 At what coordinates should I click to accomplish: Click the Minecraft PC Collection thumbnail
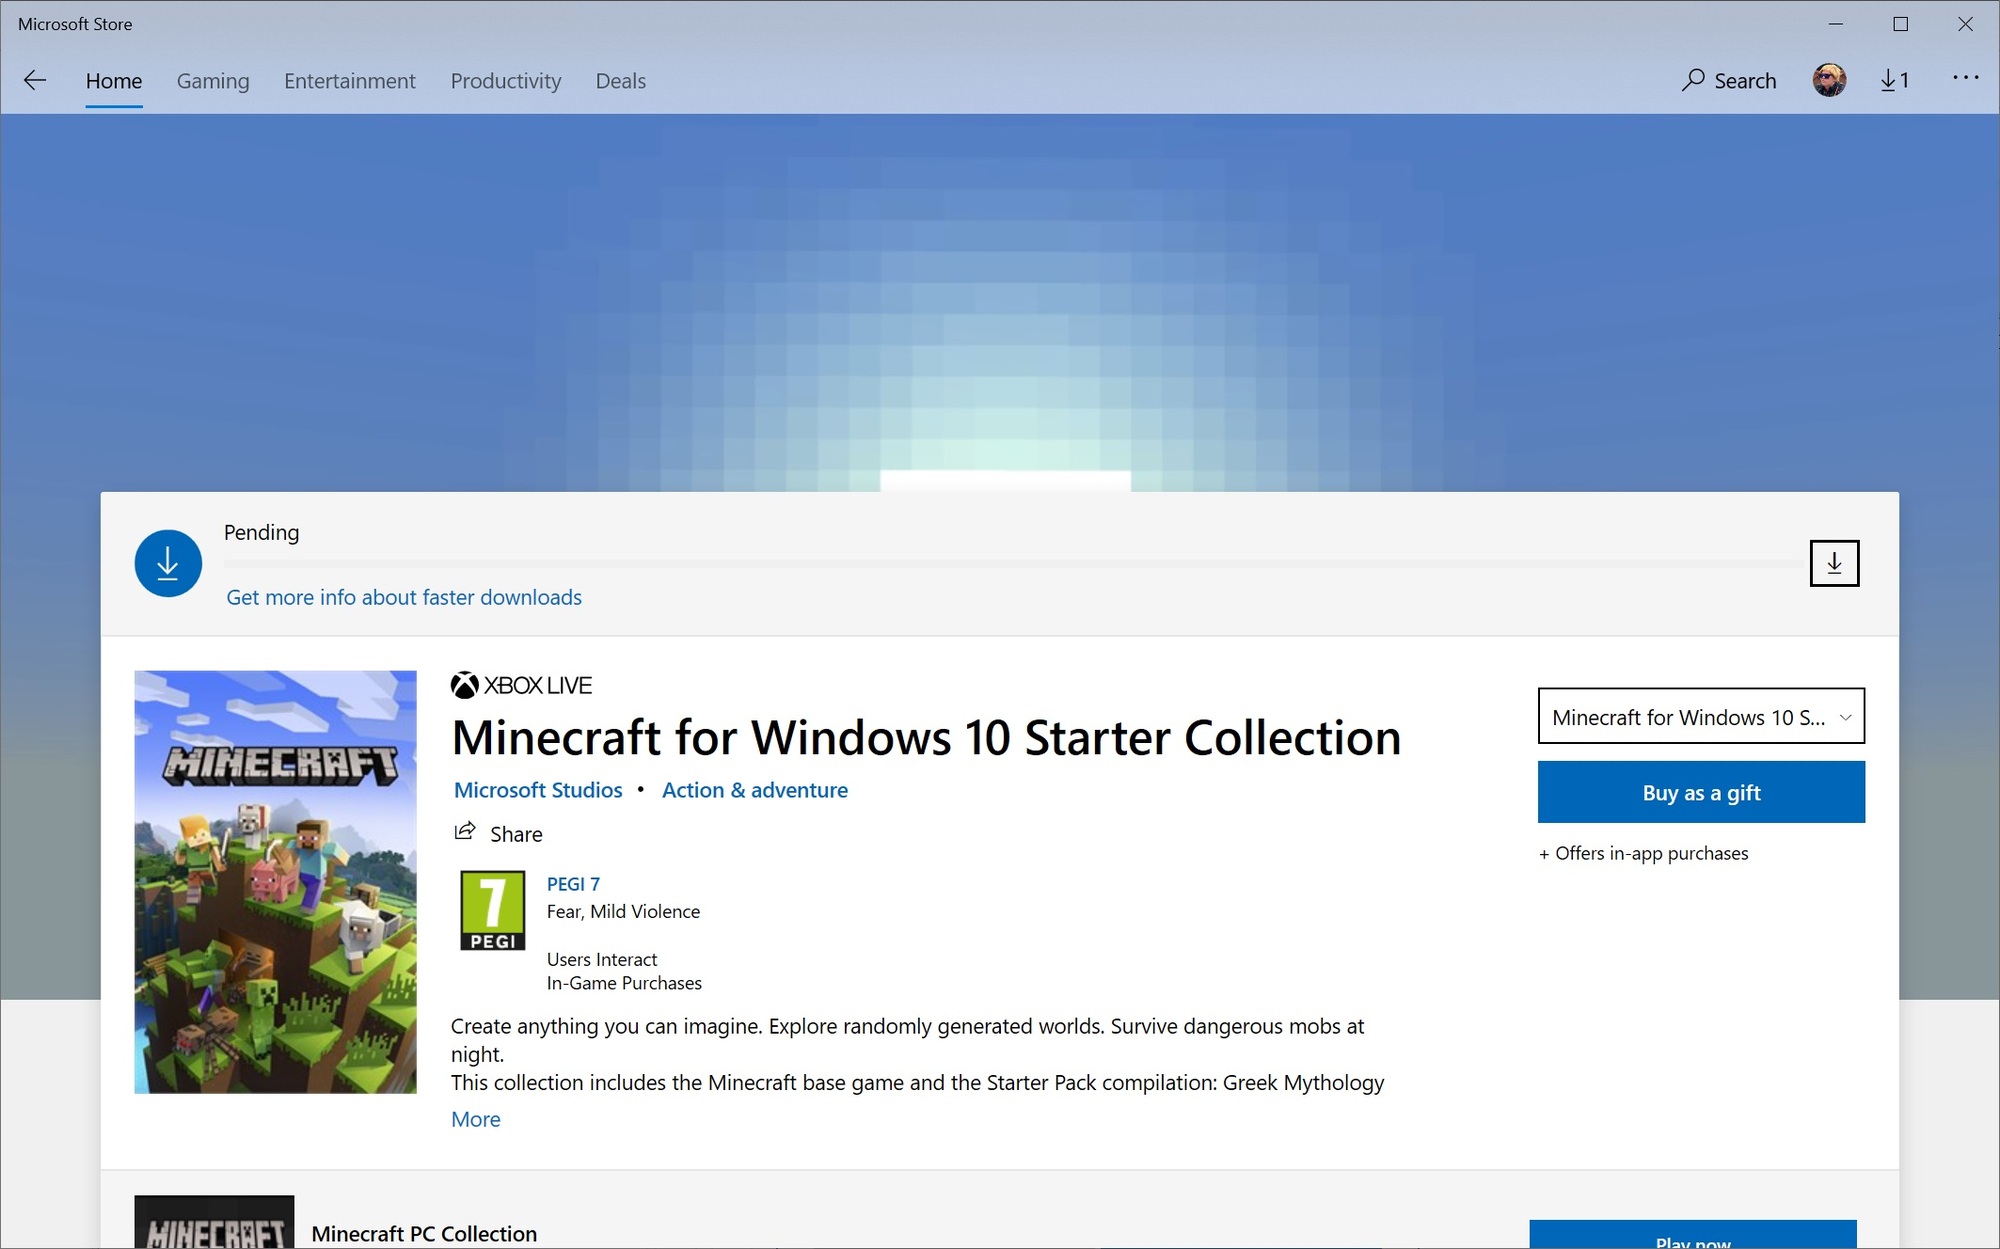(214, 1222)
